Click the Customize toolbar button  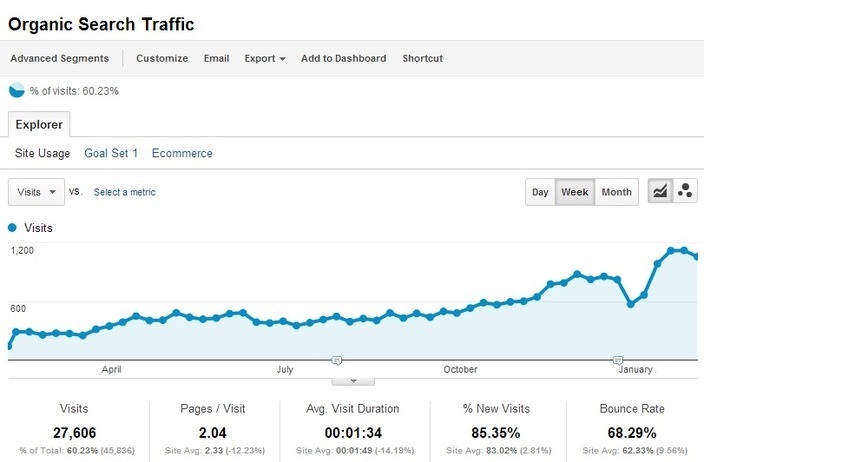[x=162, y=58]
